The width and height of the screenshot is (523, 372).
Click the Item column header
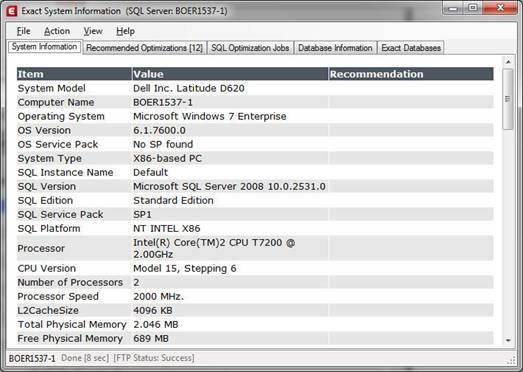pyautogui.click(x=74, y=74)
